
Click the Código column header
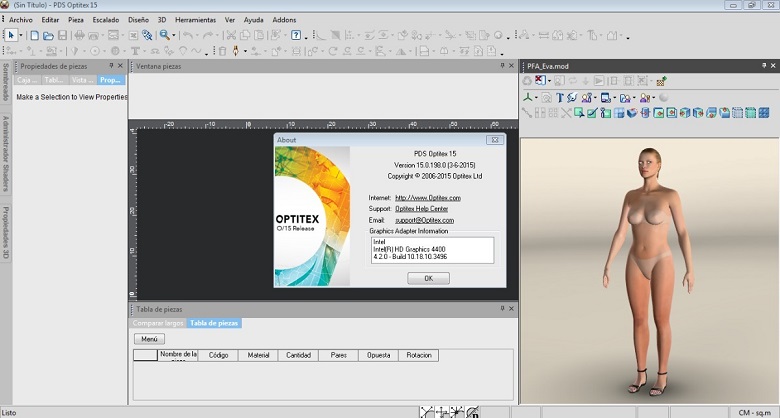[218, 355]
